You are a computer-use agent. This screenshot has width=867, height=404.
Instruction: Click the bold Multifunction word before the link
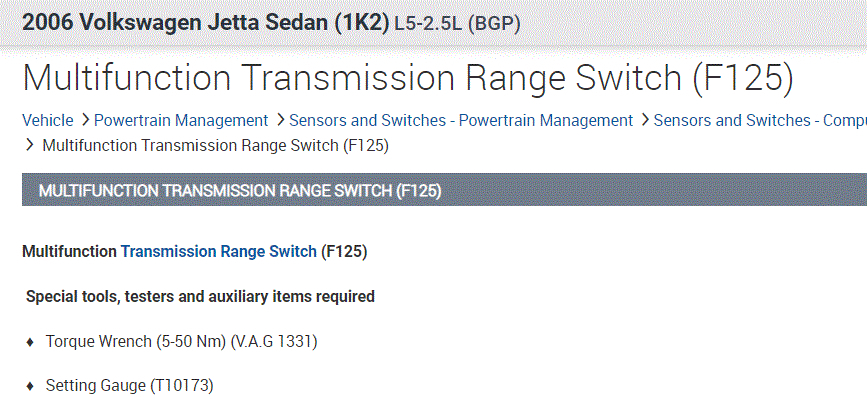pyautogui.click(x=69, y=252)
